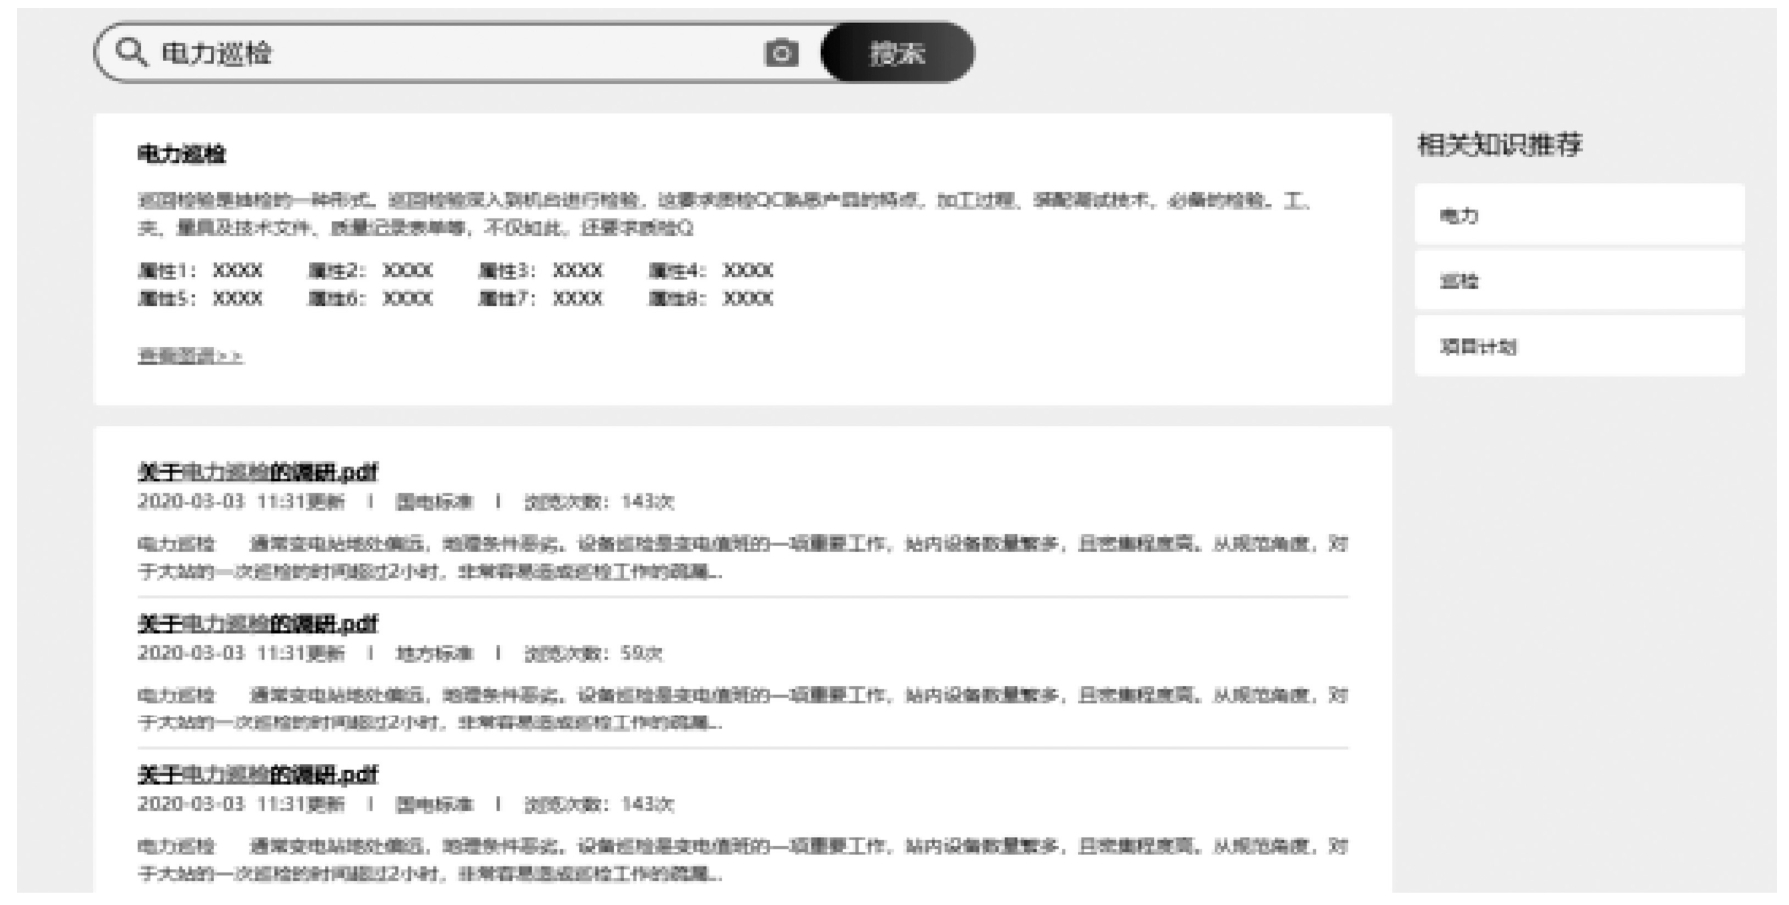Viewport: 1789px width, 905px height.
Task: Click the 相关知识推荐 heading
Action: point(1499,145)
